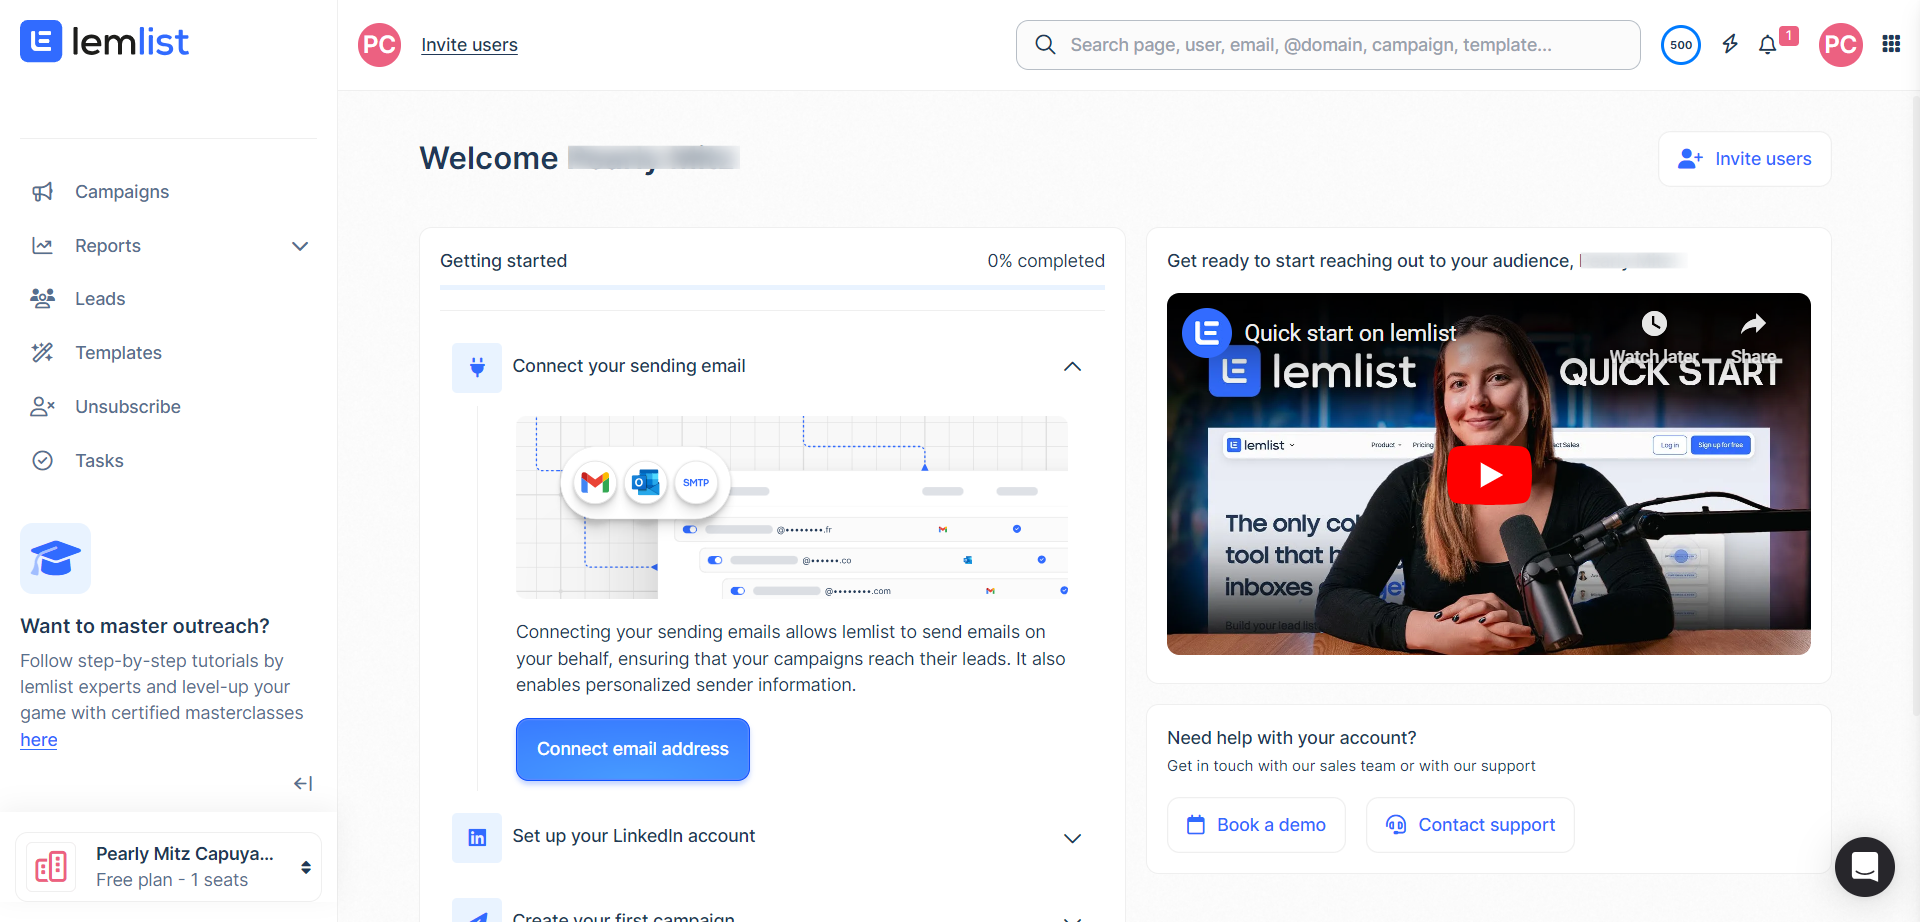The width and height of the screenshot is (1920, 922).
Task: Click Book a demo button
Action: (x=1256, y=825)
